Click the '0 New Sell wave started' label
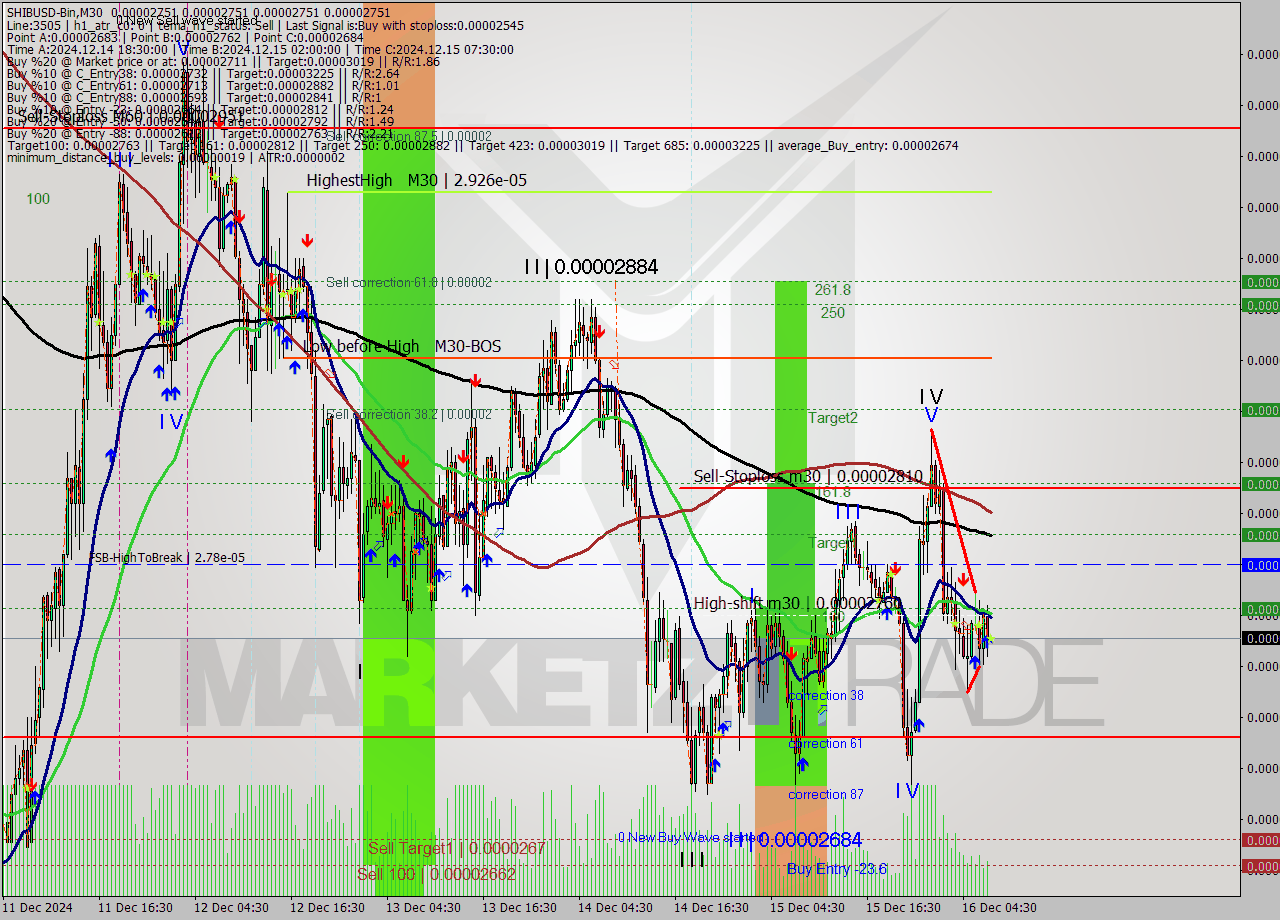 pyautogui.click(x=187, y=19)
